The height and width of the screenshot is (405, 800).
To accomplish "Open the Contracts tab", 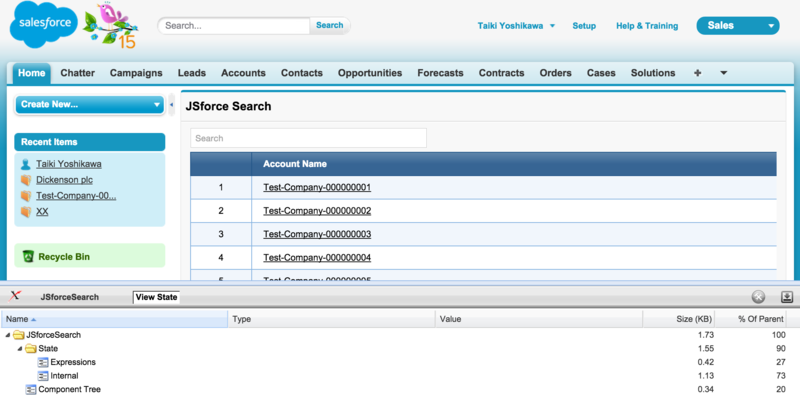I will click(x=502, y=73).
